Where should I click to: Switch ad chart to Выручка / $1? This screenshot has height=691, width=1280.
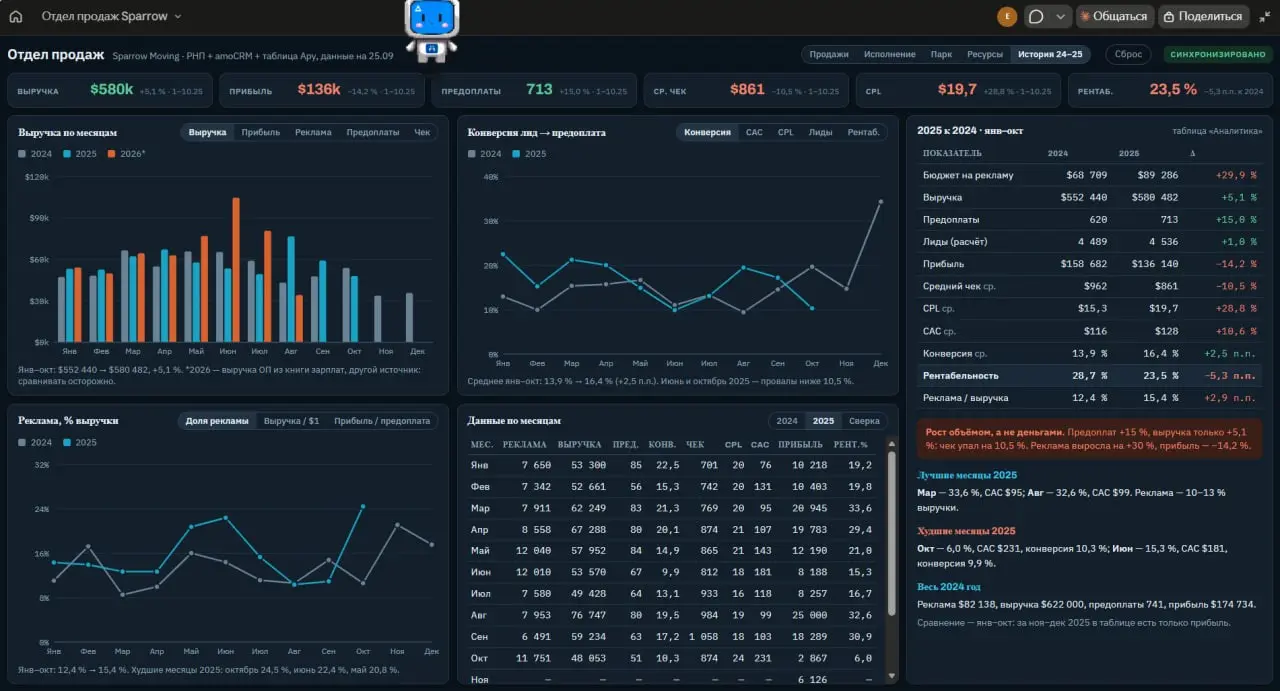[x=291, y=421]
